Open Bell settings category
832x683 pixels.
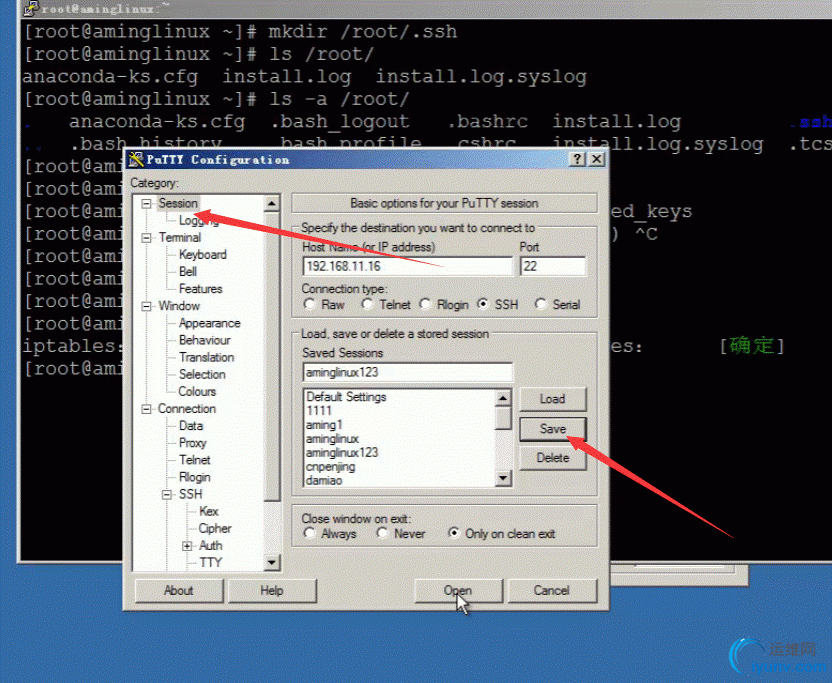point(188,272)
